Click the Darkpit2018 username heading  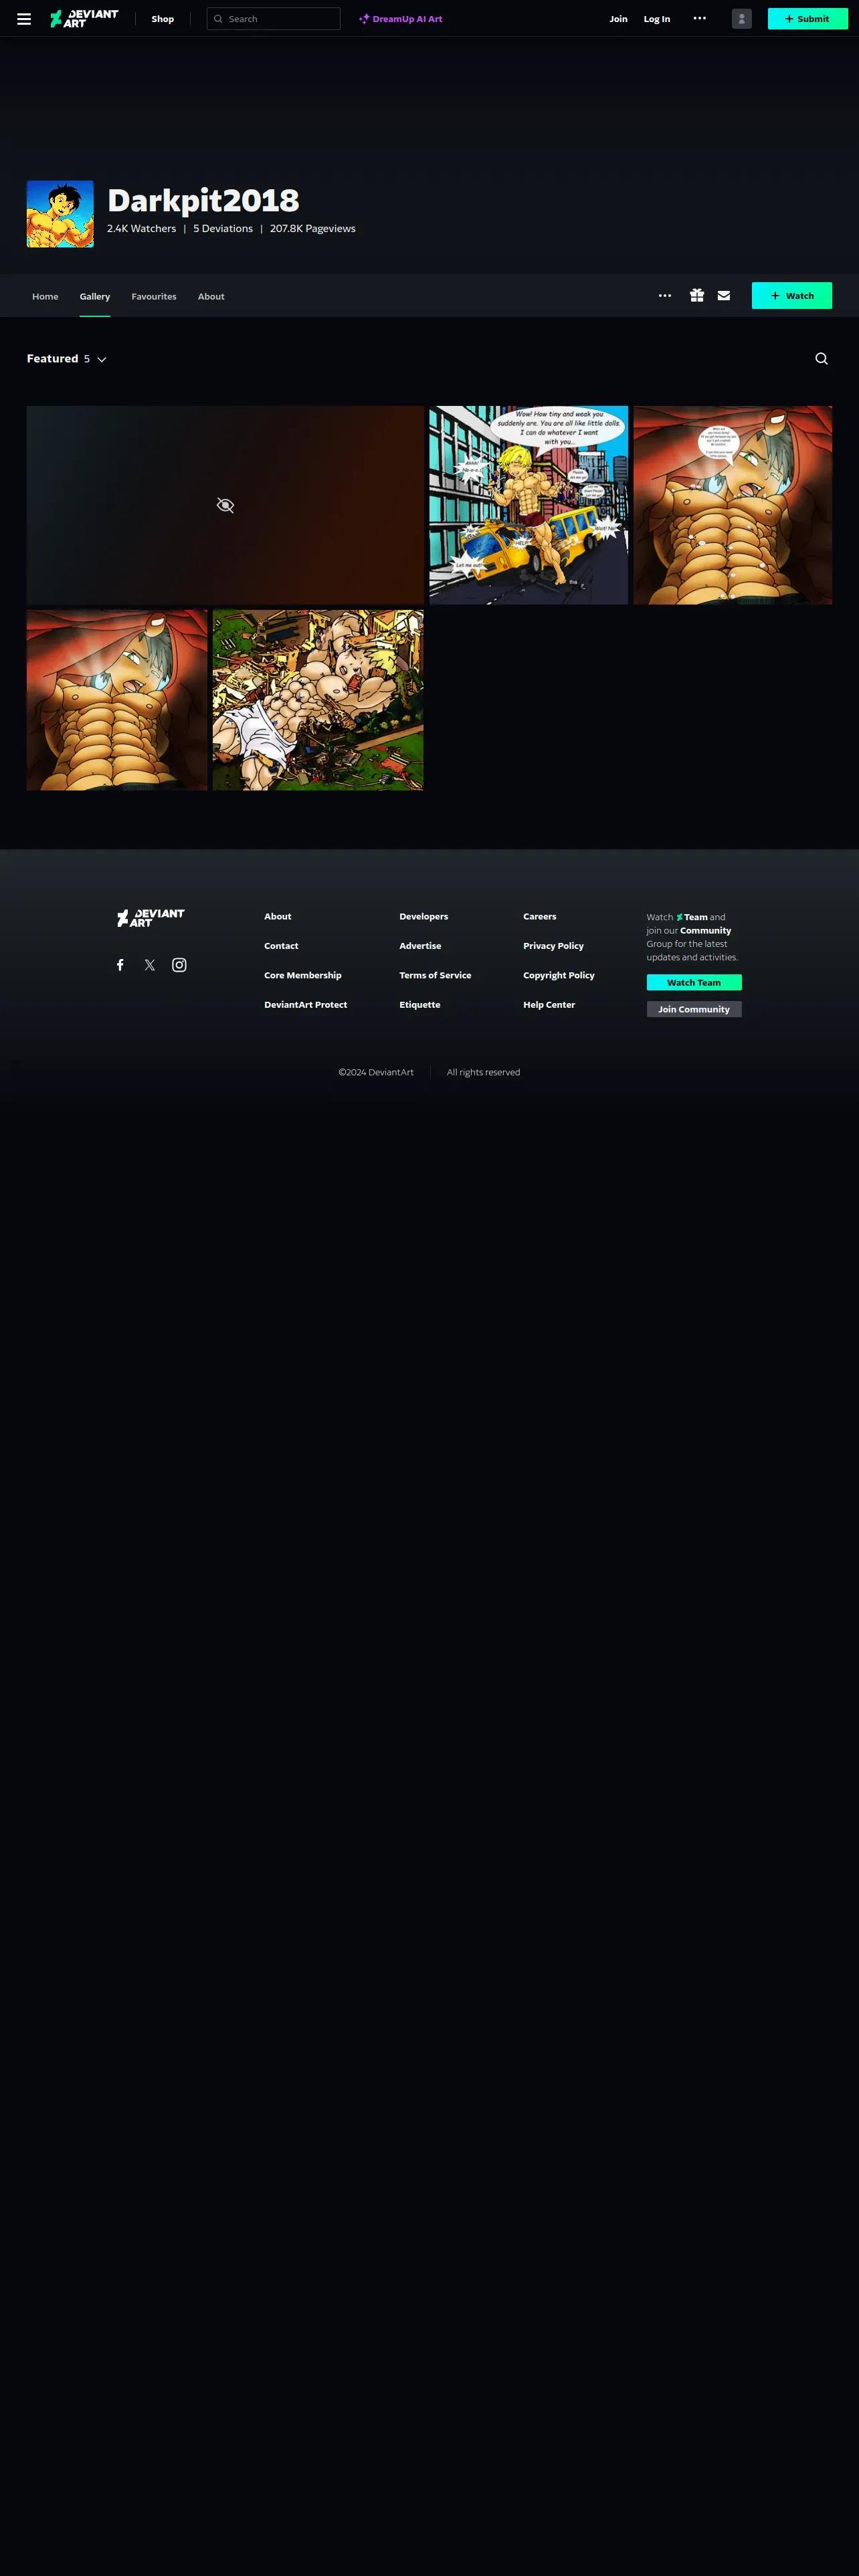click(203, 200)
